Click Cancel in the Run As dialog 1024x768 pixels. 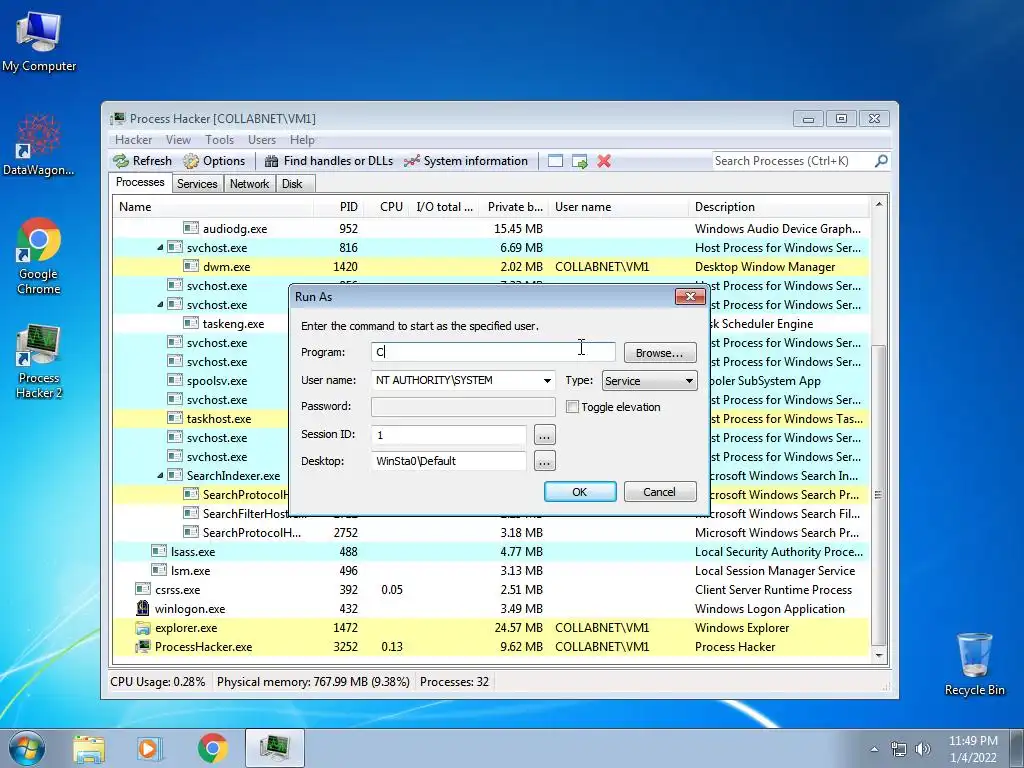(660, 492)
